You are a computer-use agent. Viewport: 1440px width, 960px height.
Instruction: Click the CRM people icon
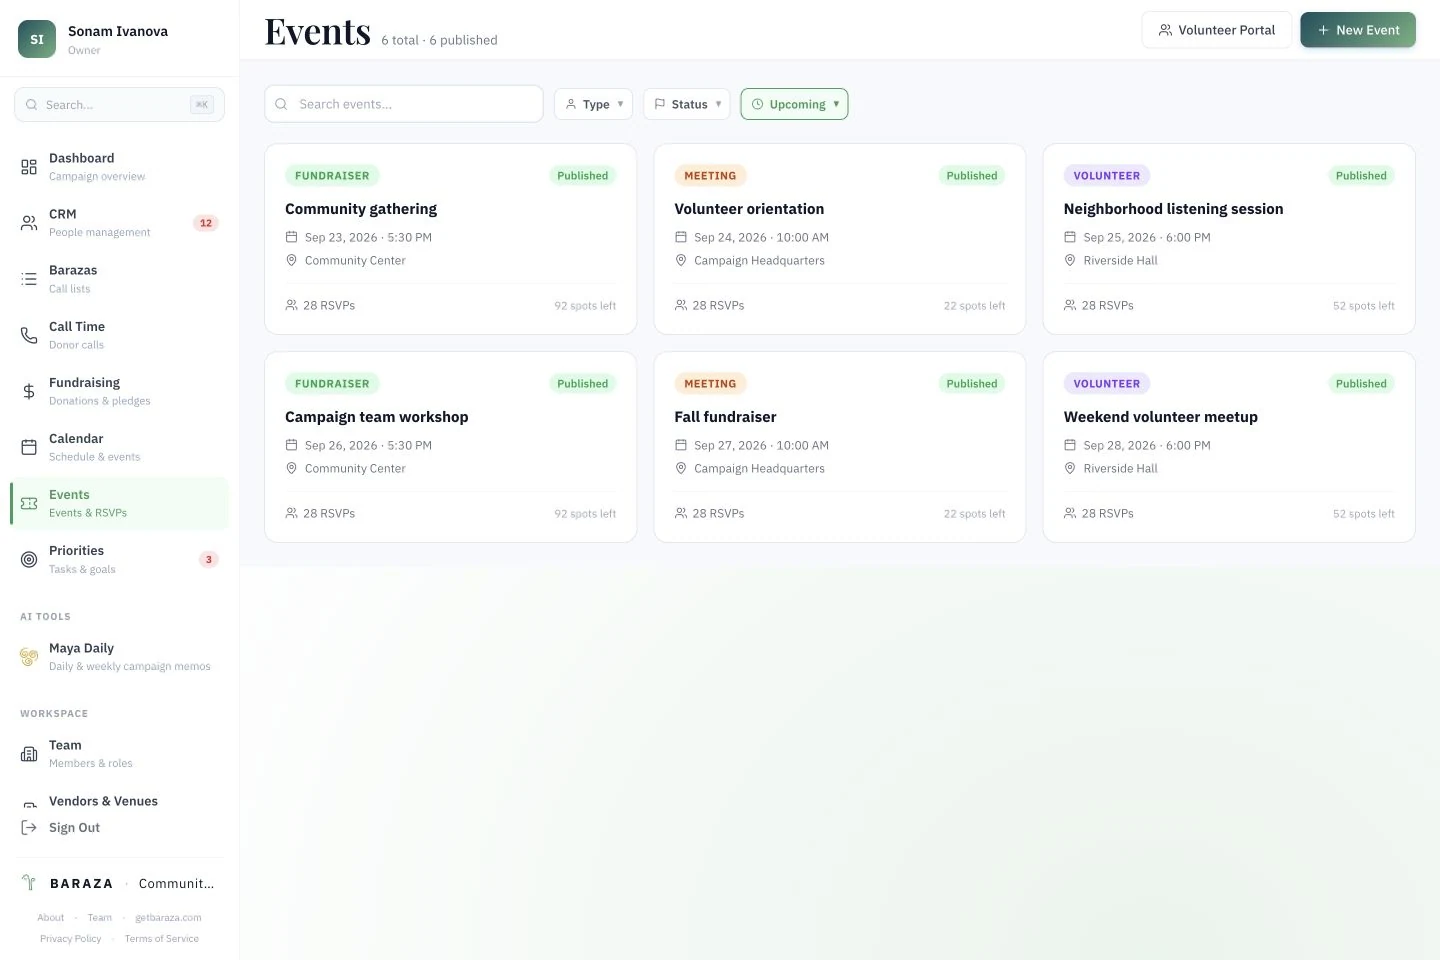click(29, 223)
